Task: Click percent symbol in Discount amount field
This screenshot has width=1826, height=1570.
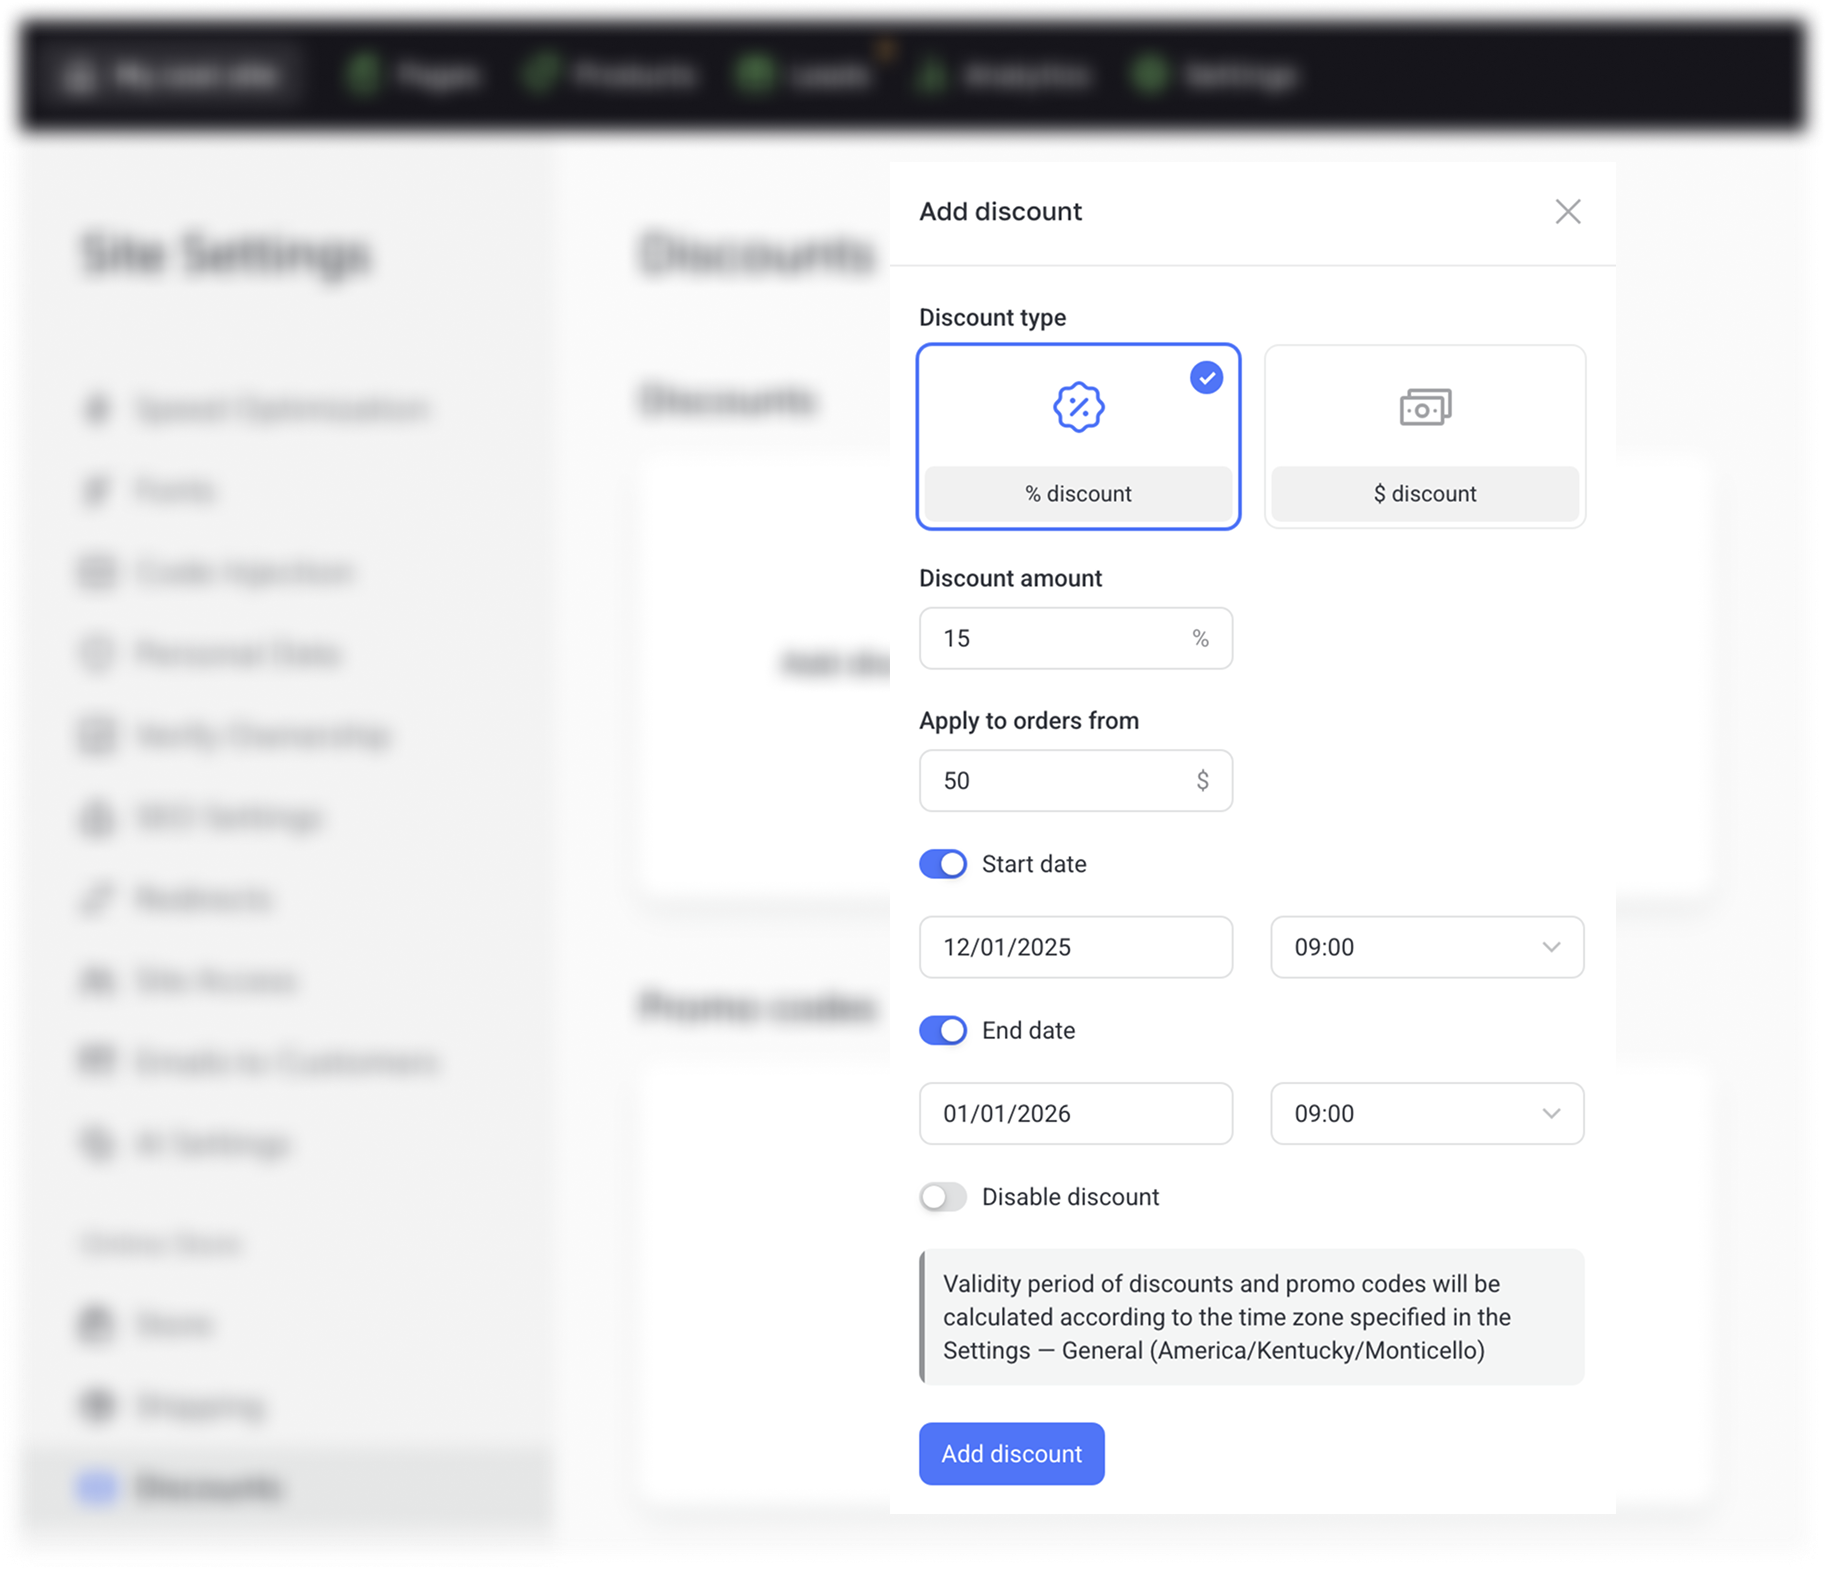Action: (1200, 639)
